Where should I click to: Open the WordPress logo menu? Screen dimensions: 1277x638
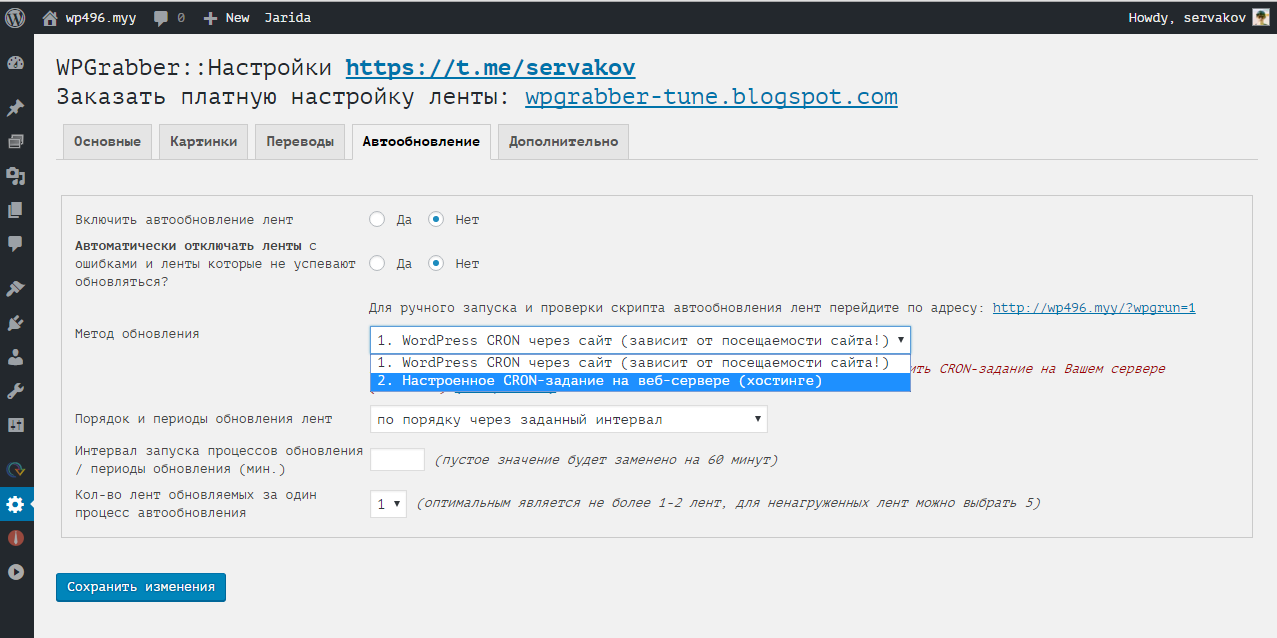(16, 17)
